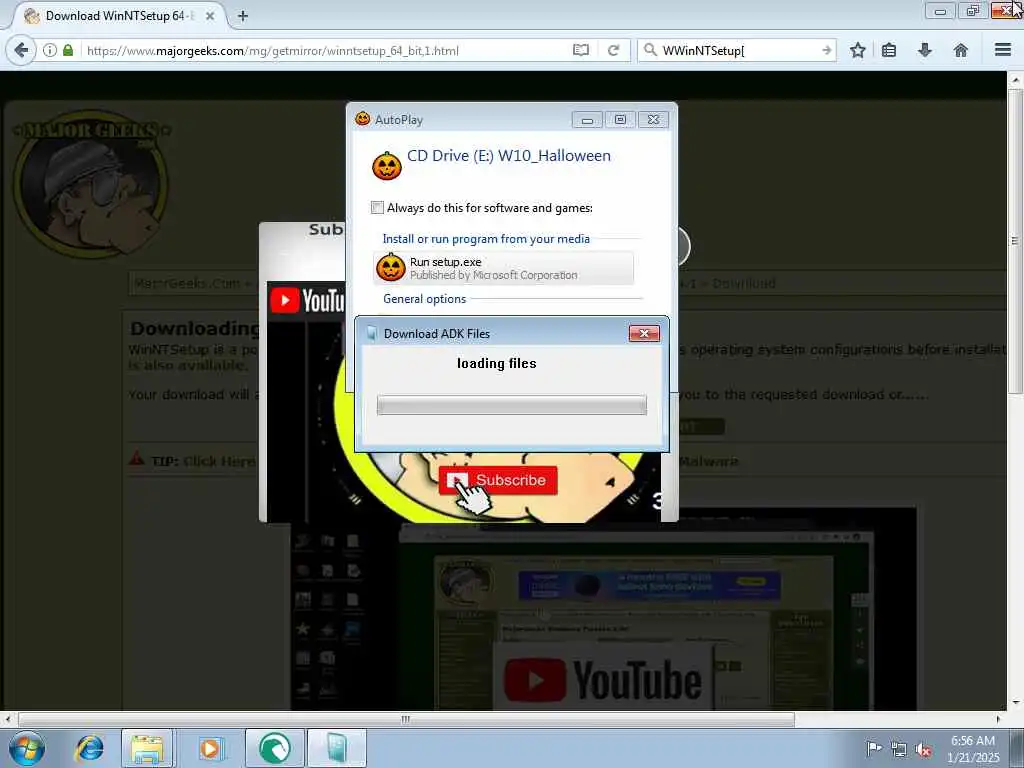The height and width of the screenshot is (768, 1024).
Task: Close the Download ADK Files dialog
Action: [644, 334]
